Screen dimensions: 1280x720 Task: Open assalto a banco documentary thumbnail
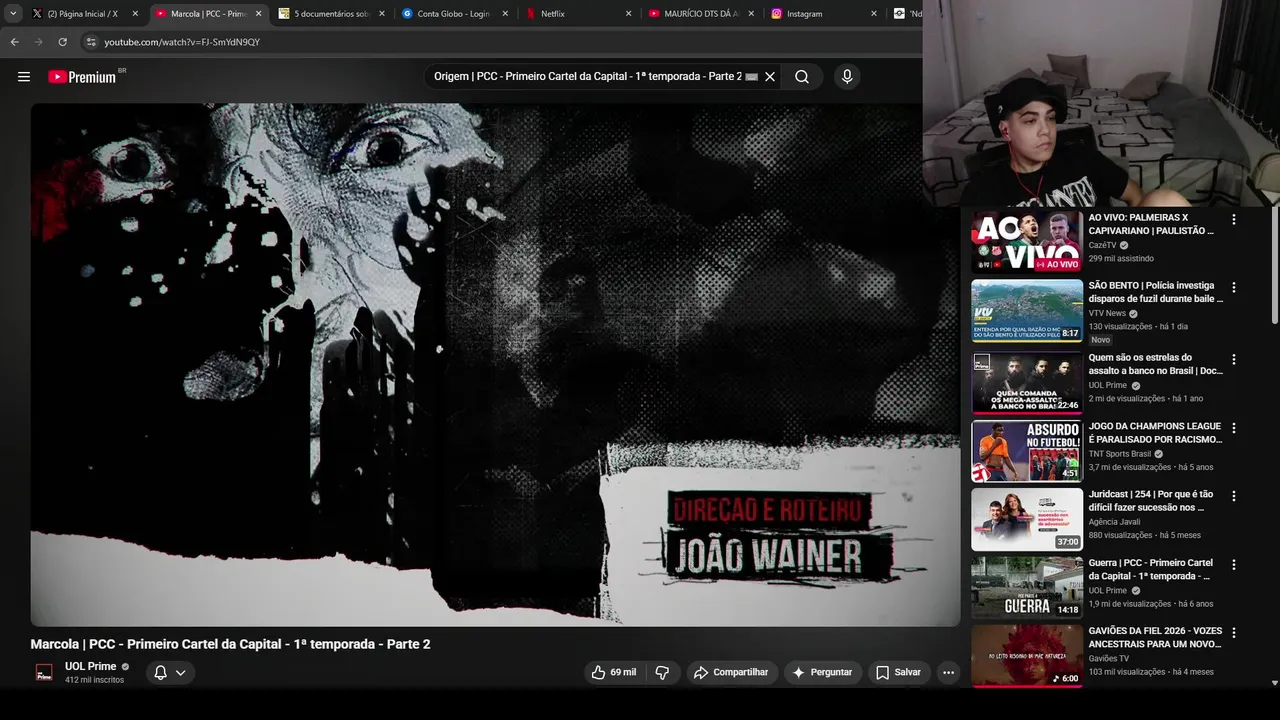(1027, 383)
